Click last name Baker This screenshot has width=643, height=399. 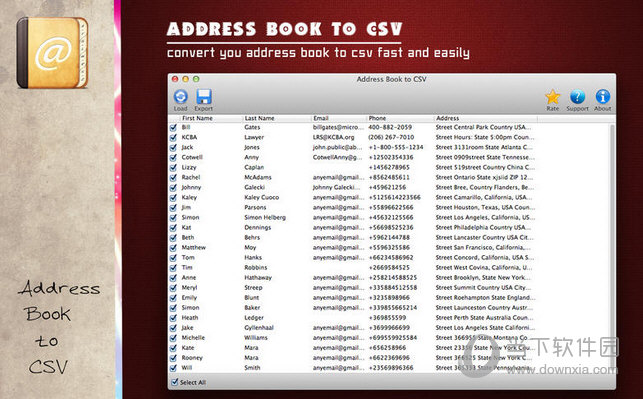click(252, 308)
